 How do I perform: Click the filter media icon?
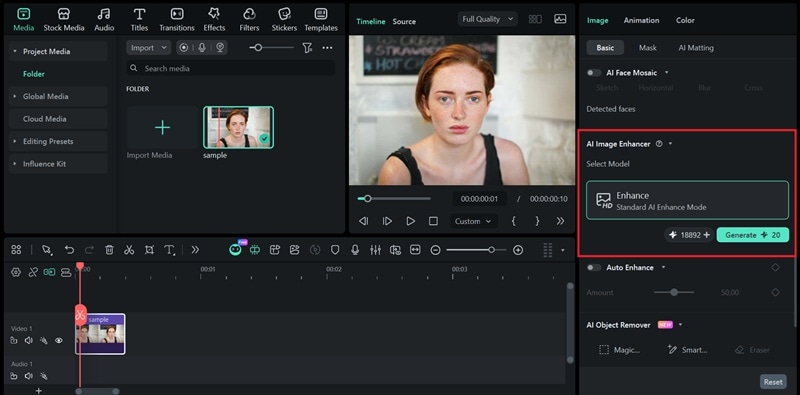coord(307,47)
